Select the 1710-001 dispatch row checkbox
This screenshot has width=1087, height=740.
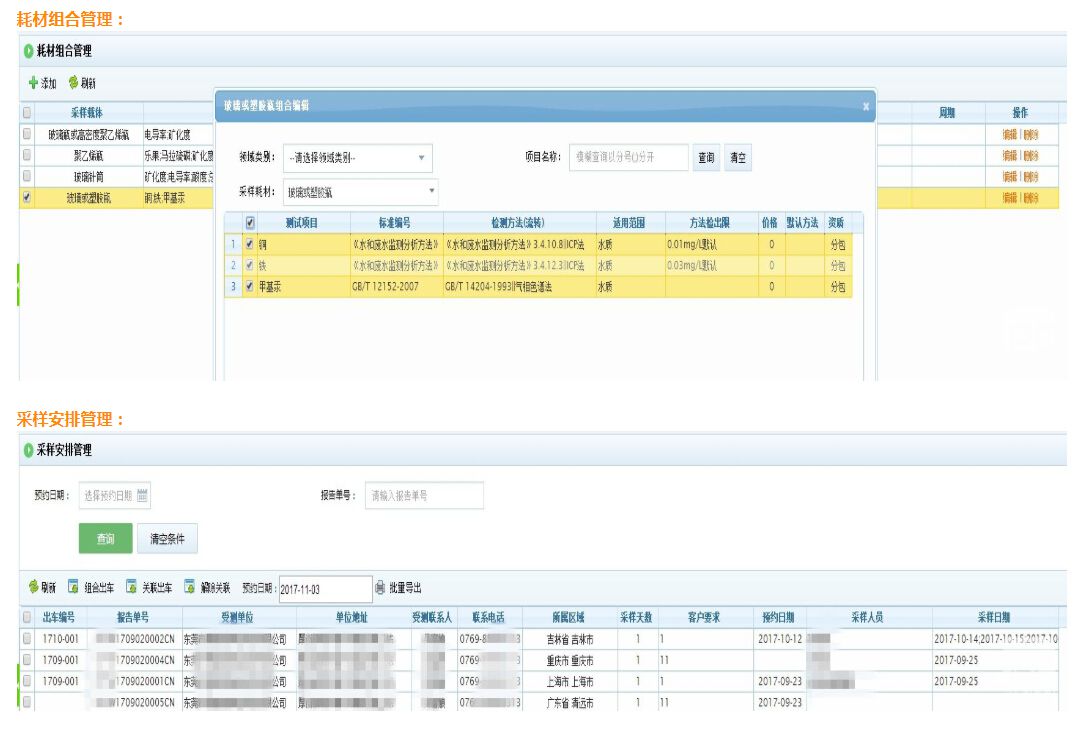pos(27,638)
